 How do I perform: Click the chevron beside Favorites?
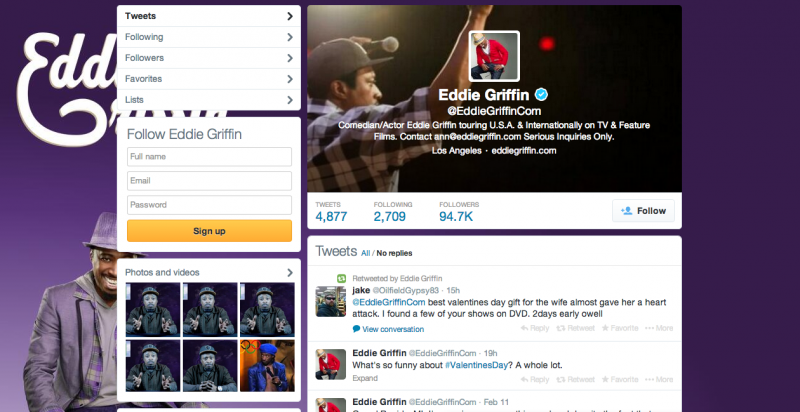click(290, 79)
